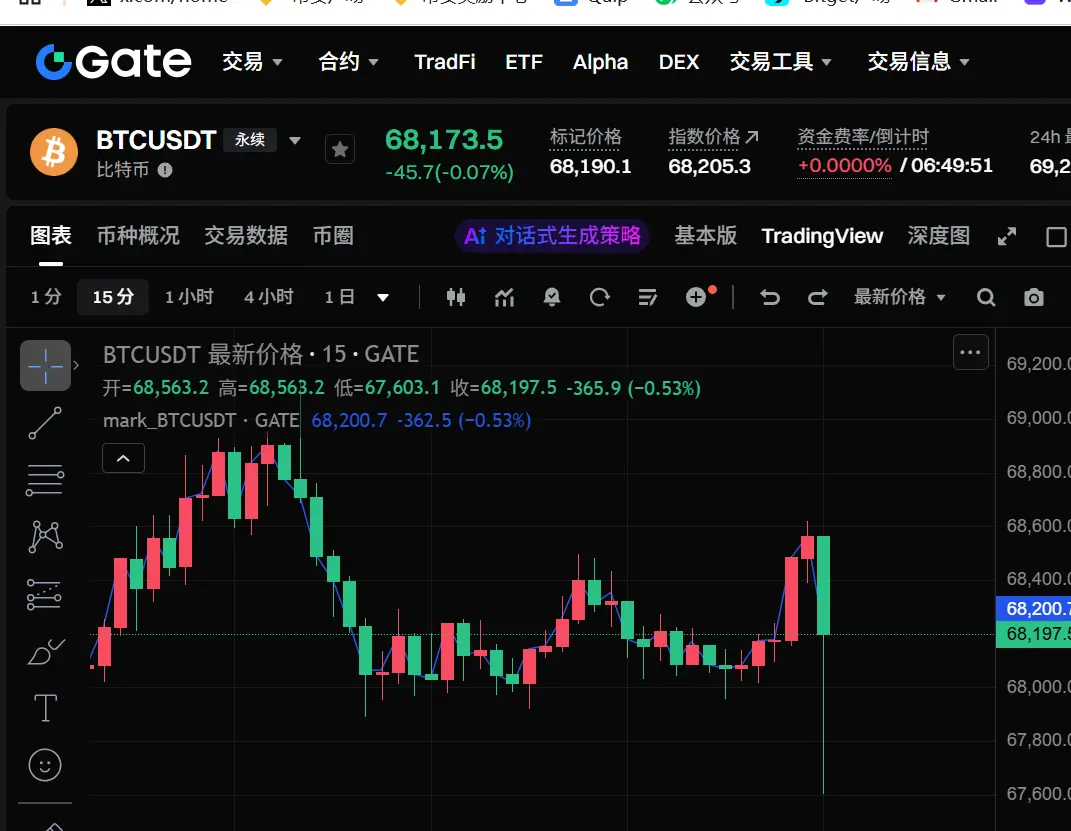This screenshot has width=1071, height=831.
Task: Click the mark_BTCUSDT · GATE legend entry
Action: tap(201, 421)
